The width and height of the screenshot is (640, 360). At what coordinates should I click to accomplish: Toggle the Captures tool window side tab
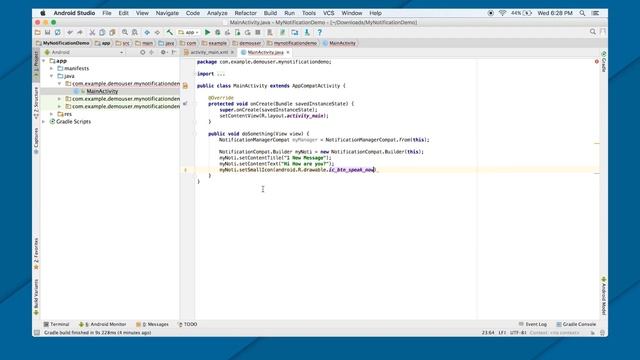36,141
